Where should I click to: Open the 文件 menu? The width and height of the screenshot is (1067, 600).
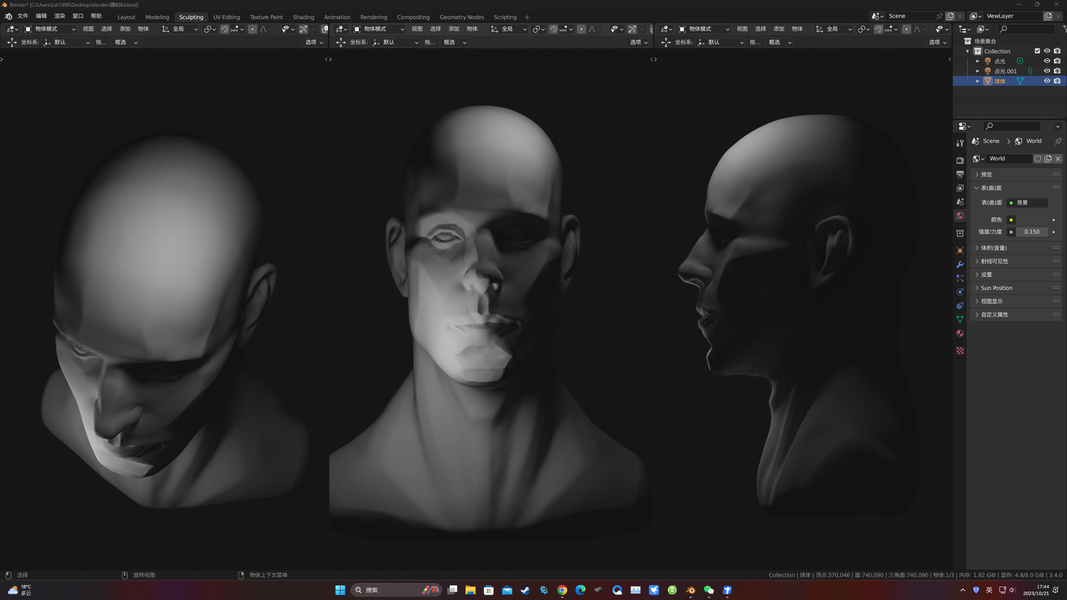pos(23,16)
